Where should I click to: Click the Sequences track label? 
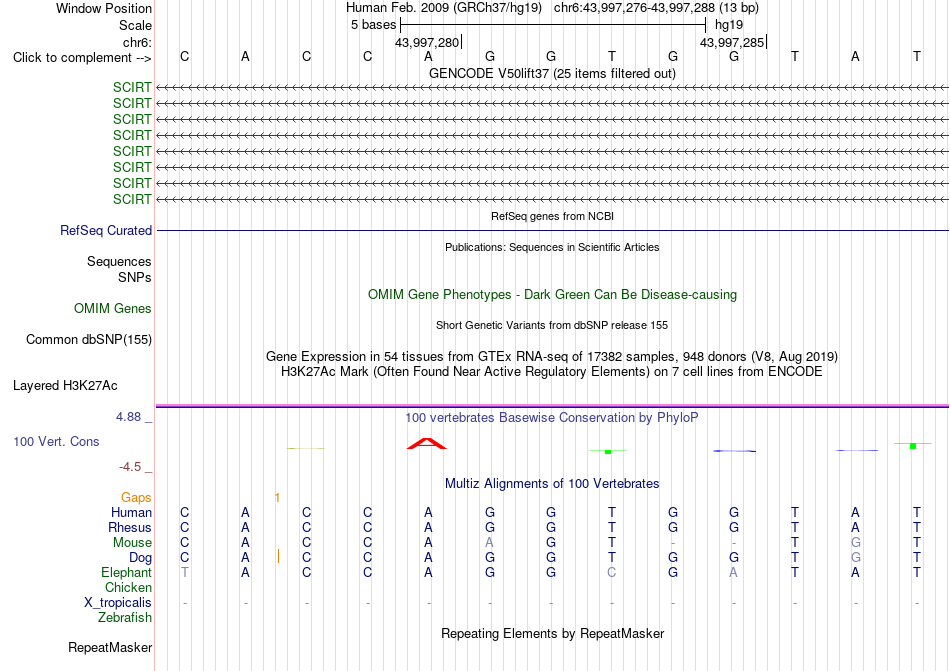(119, 262)
